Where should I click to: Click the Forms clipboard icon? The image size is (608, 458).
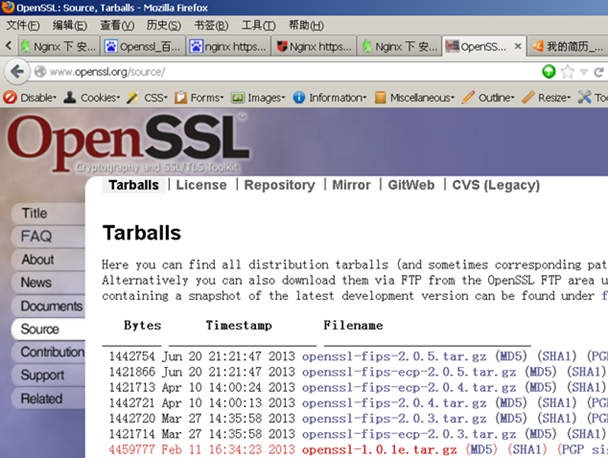coord(181,98)
